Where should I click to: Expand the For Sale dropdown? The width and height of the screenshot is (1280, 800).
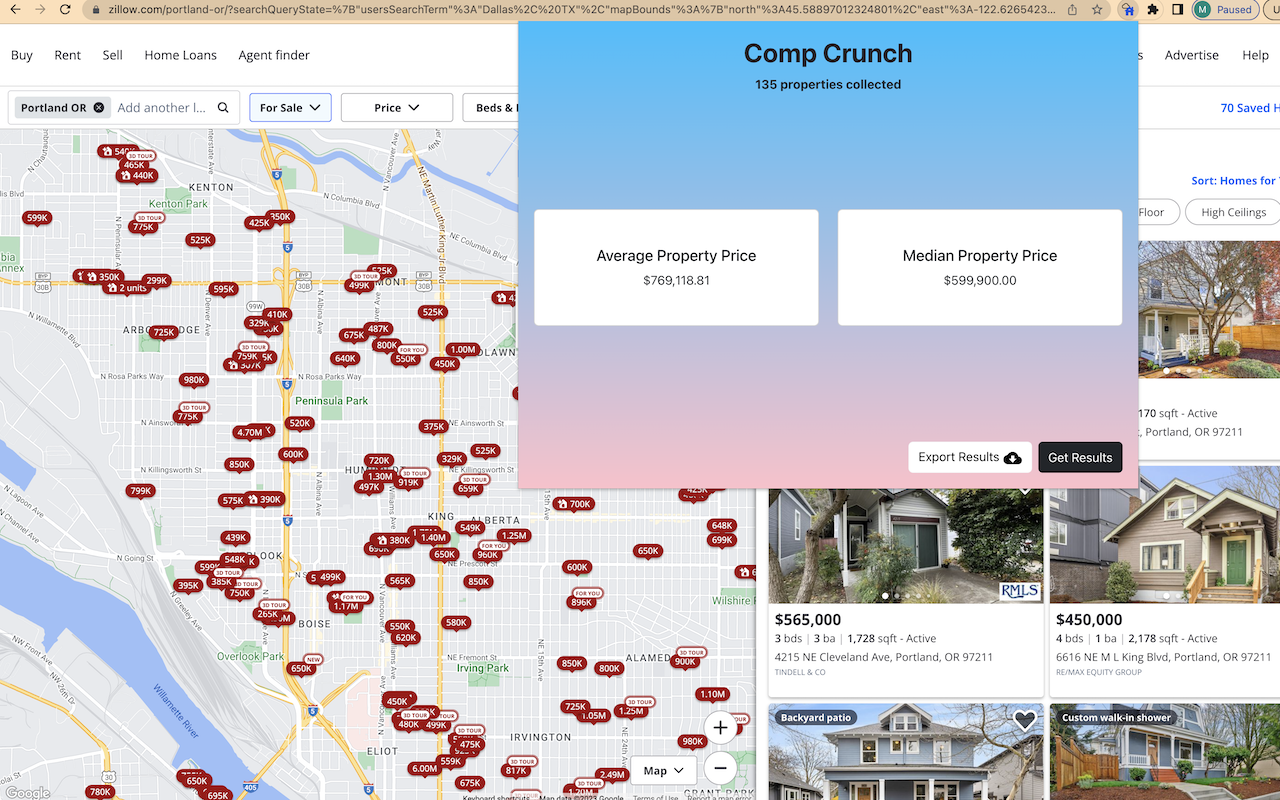point(290,108)
